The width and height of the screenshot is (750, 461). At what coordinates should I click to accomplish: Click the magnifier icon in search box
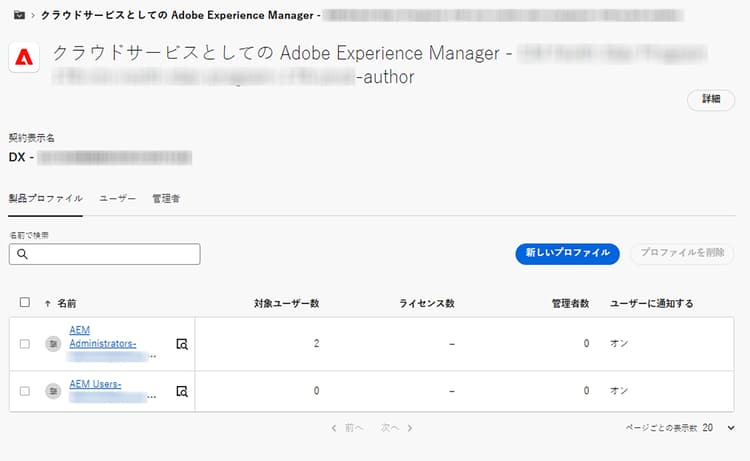pyautogui.click(x=21, y=255)
